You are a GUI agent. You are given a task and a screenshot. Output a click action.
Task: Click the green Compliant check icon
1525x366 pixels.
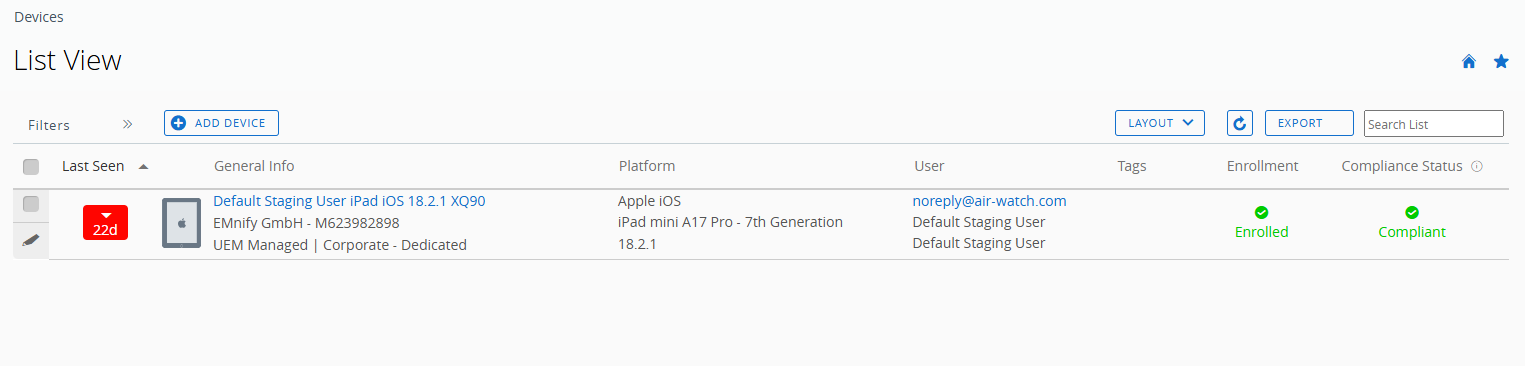pyautogui.click(x=1412, y=212)
